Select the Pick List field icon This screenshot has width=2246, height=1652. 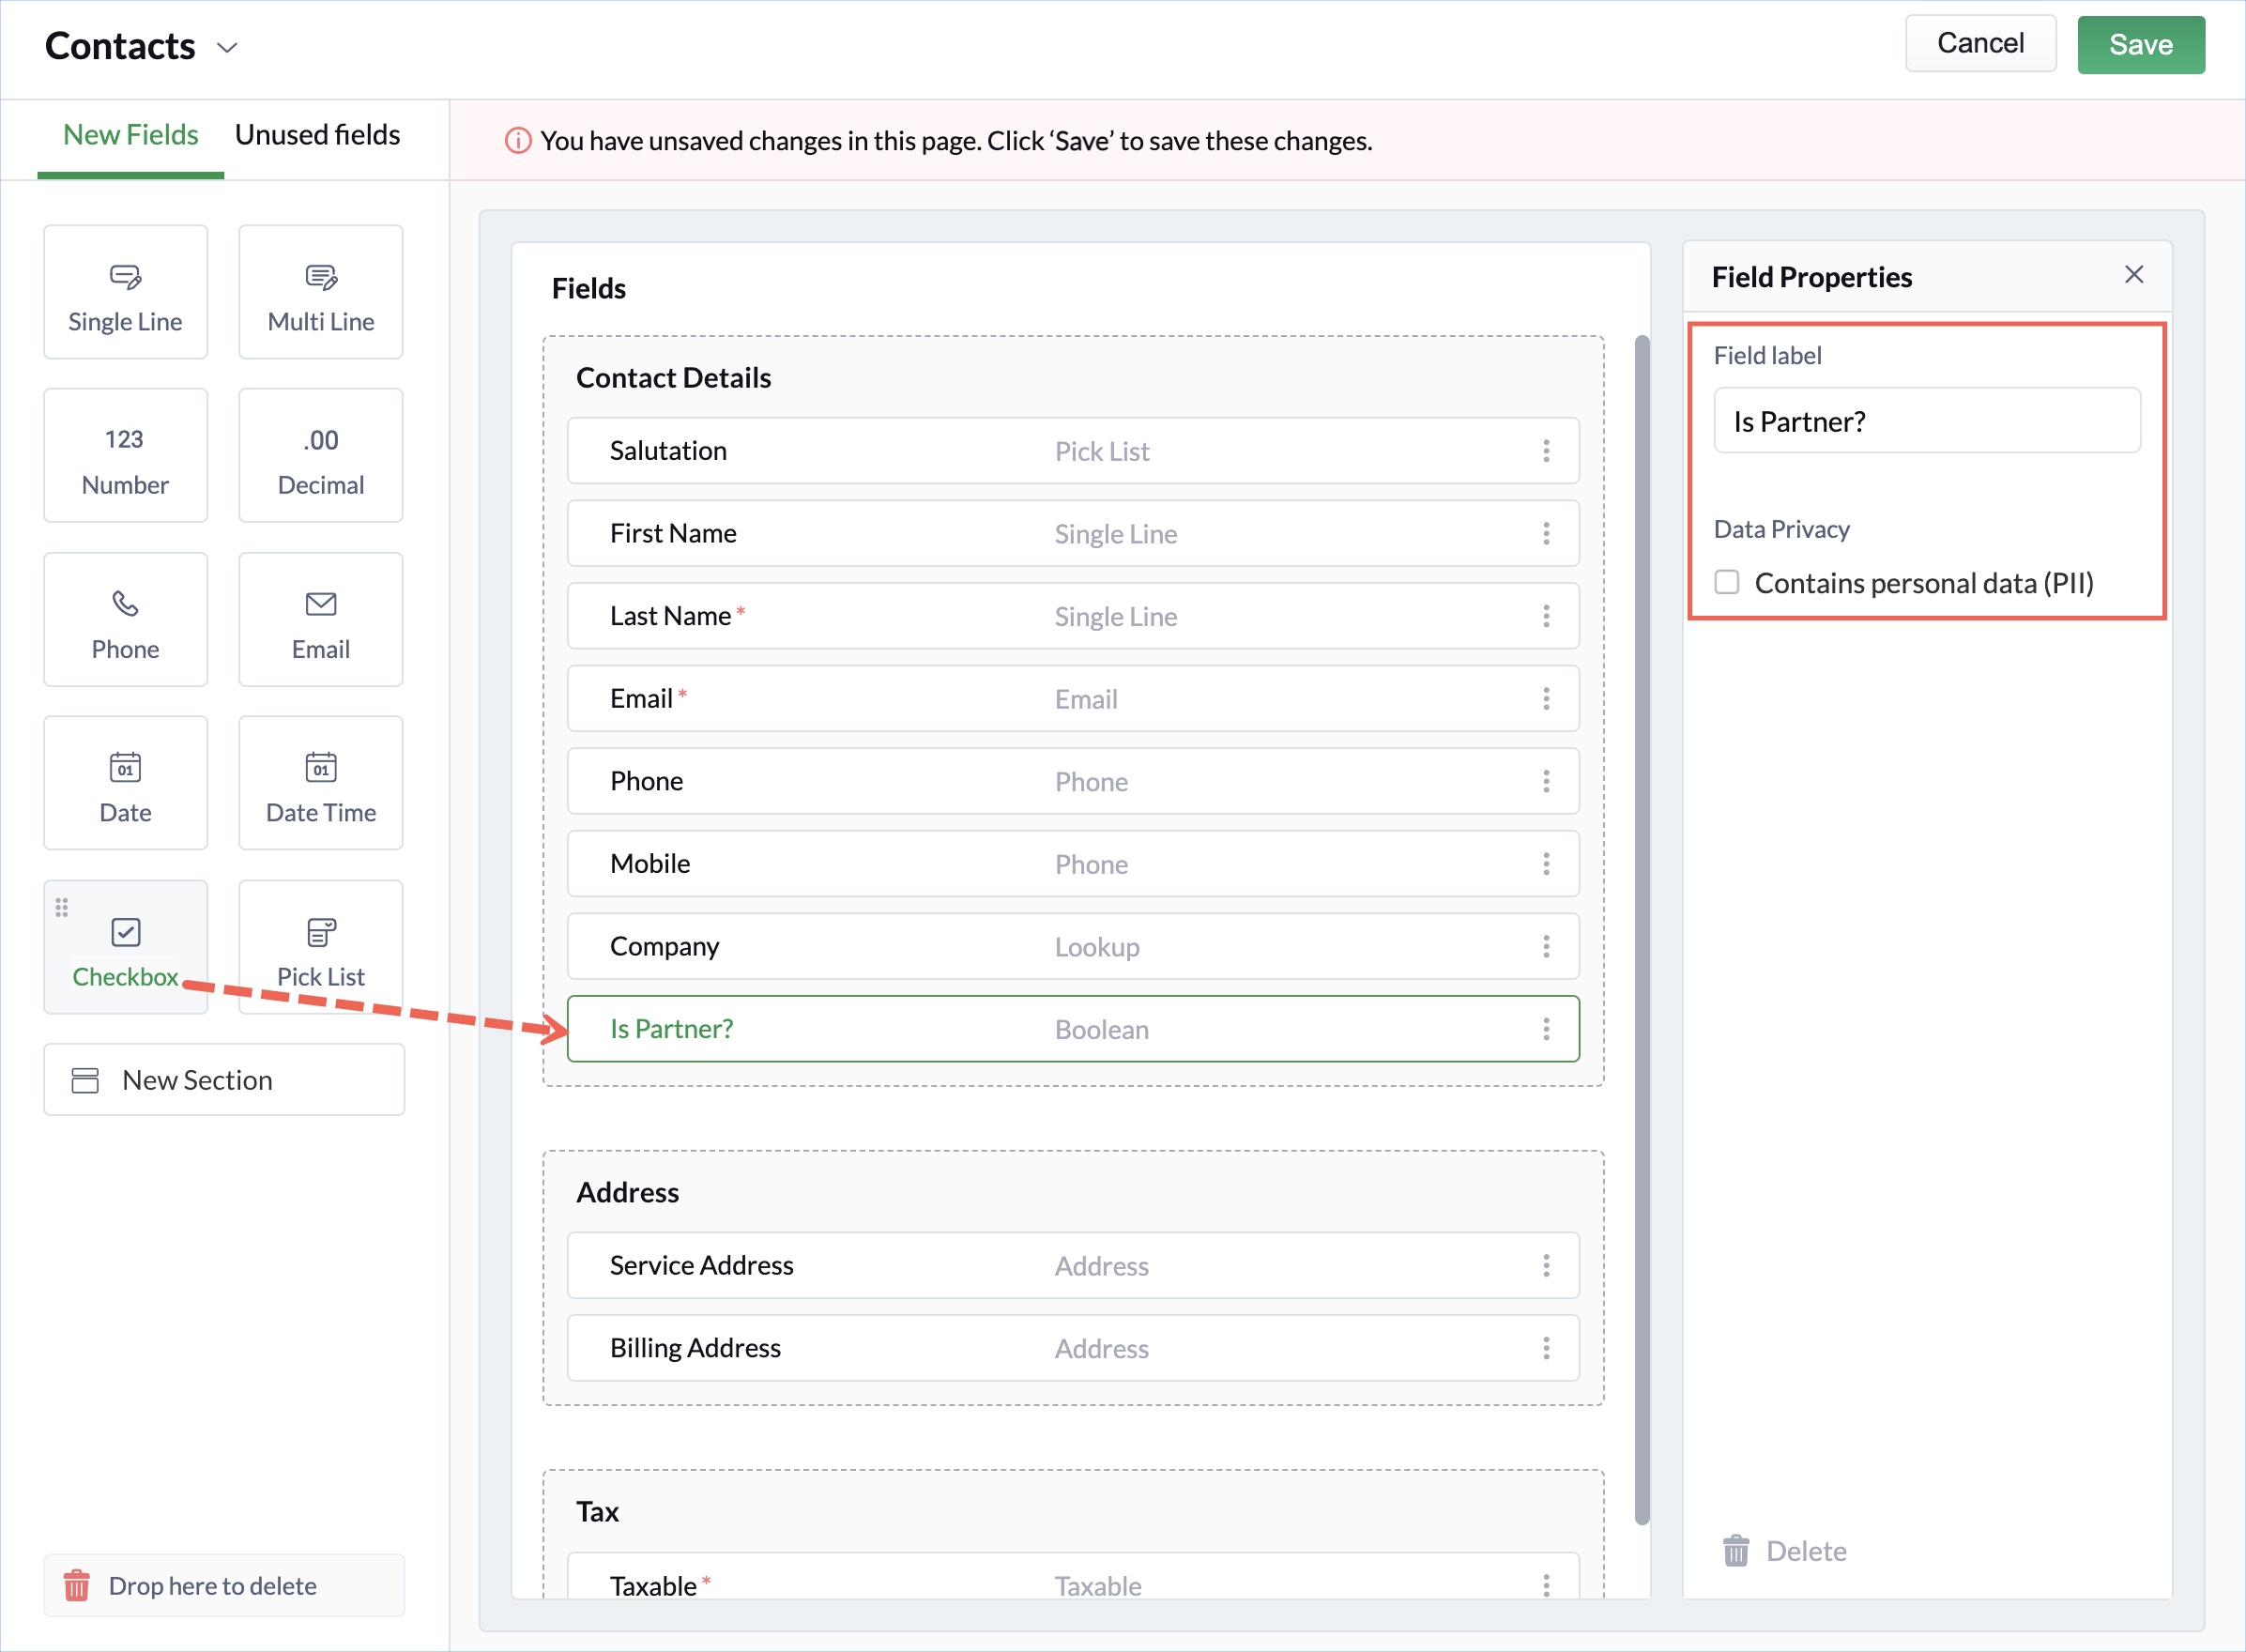(321, 932)
